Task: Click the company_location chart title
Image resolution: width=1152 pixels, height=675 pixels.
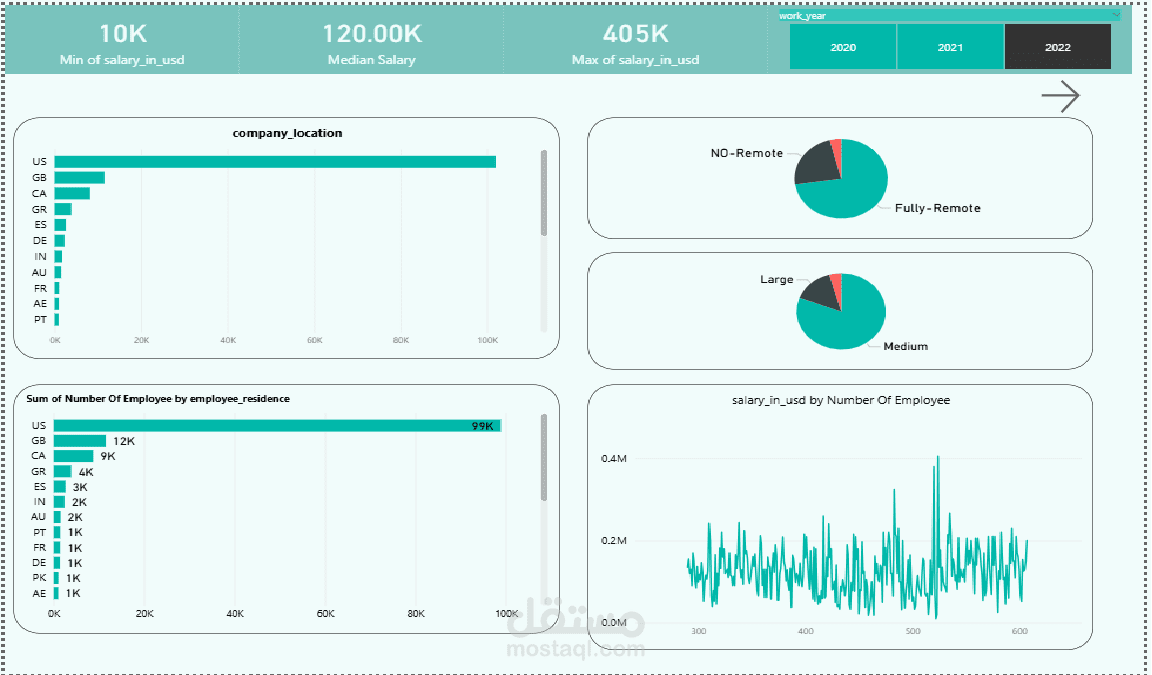Action: 287,133
